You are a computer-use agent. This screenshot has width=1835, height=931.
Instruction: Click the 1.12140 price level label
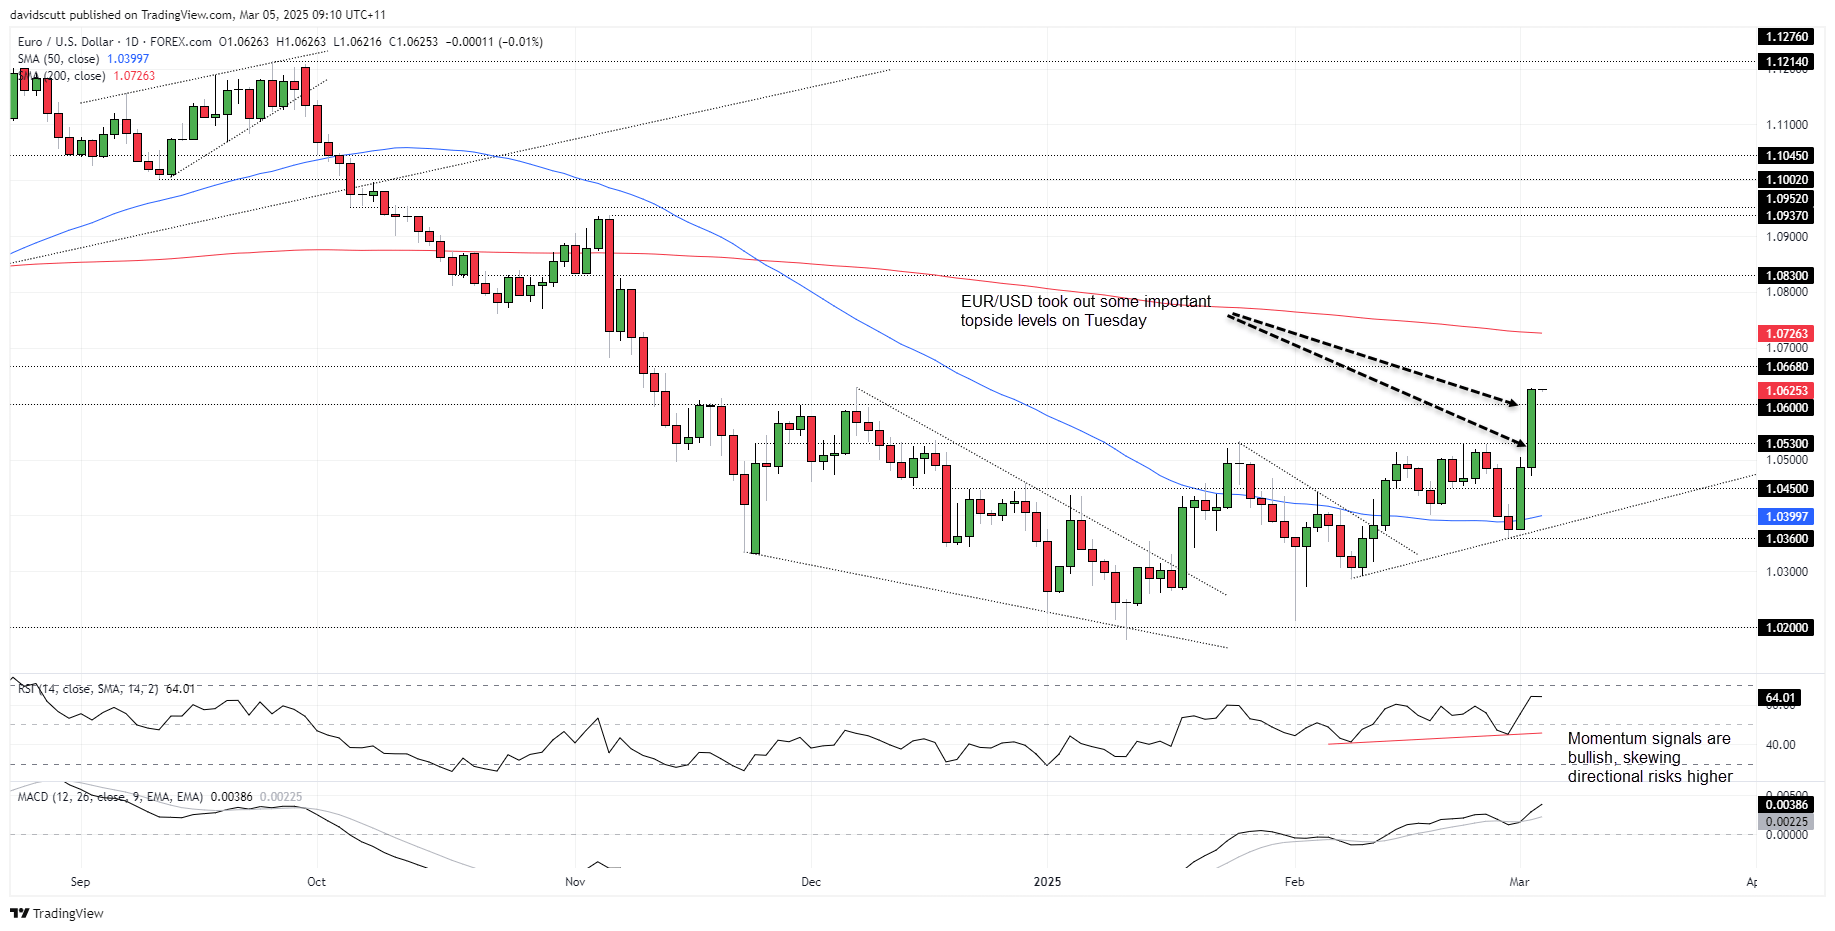(x=1786, y=62)
